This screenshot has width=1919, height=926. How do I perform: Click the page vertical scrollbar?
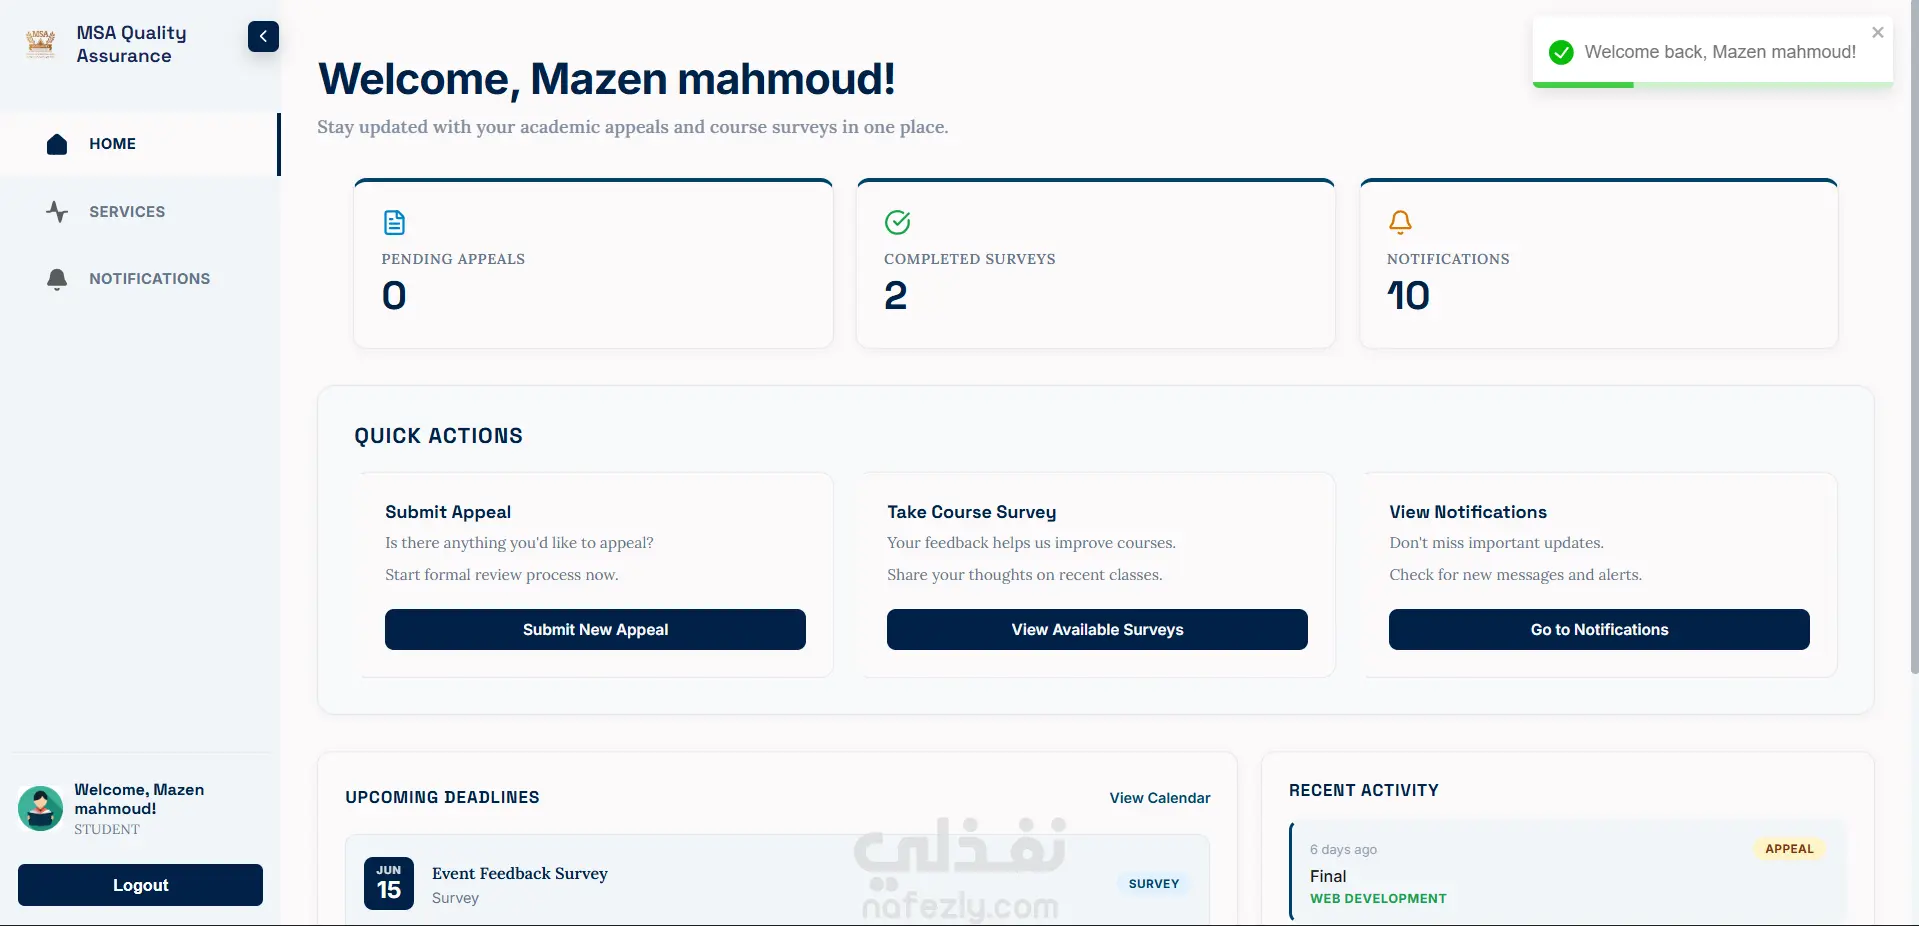(x=1914, y=340)
